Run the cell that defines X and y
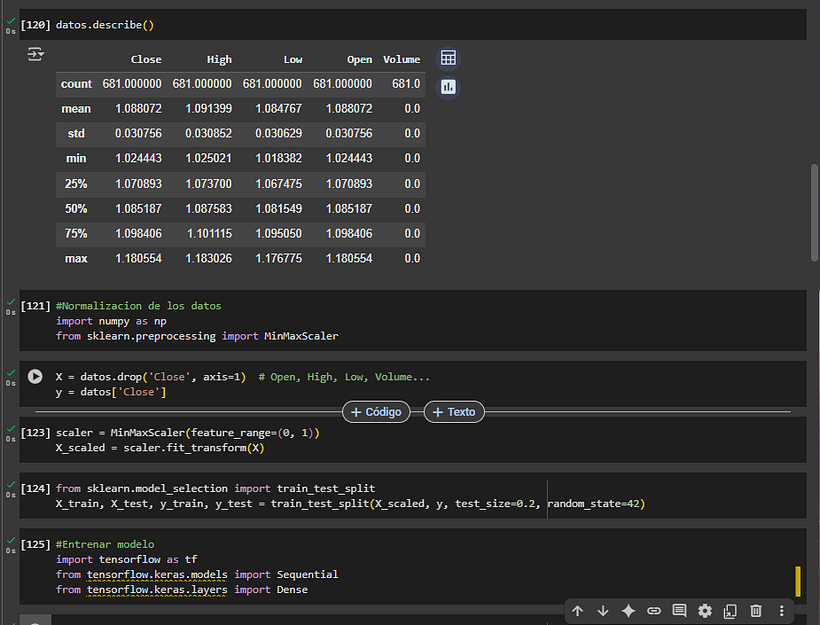Screen dimensions: 820x625 (x=35, y=377)
